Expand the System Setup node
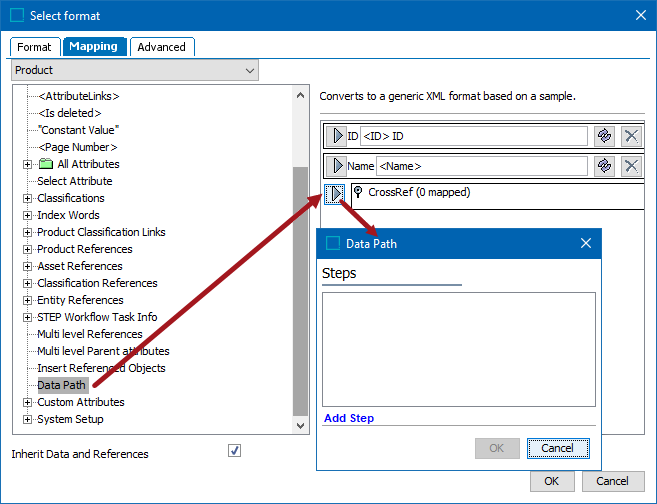 (27, 419)
